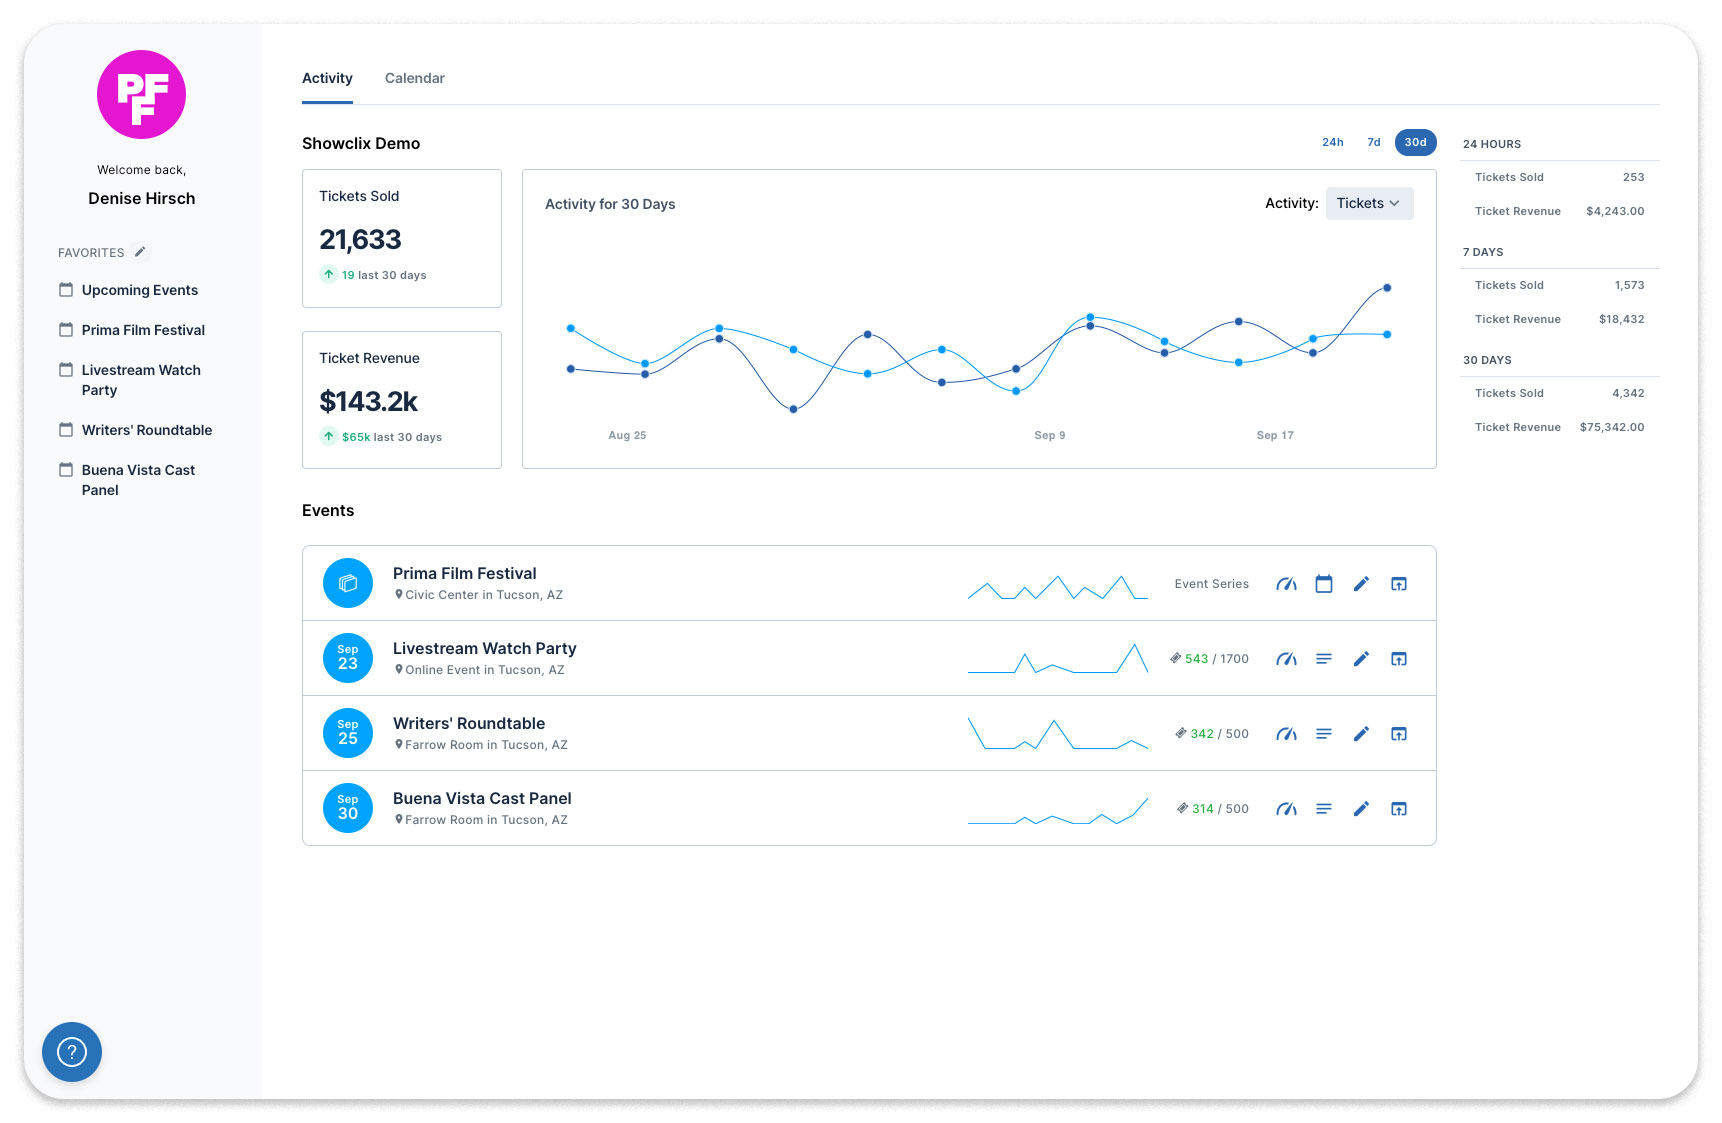Select Prima Film Festival from Favorites
The image size is (1722, 1123).
(x=142, y=329)
